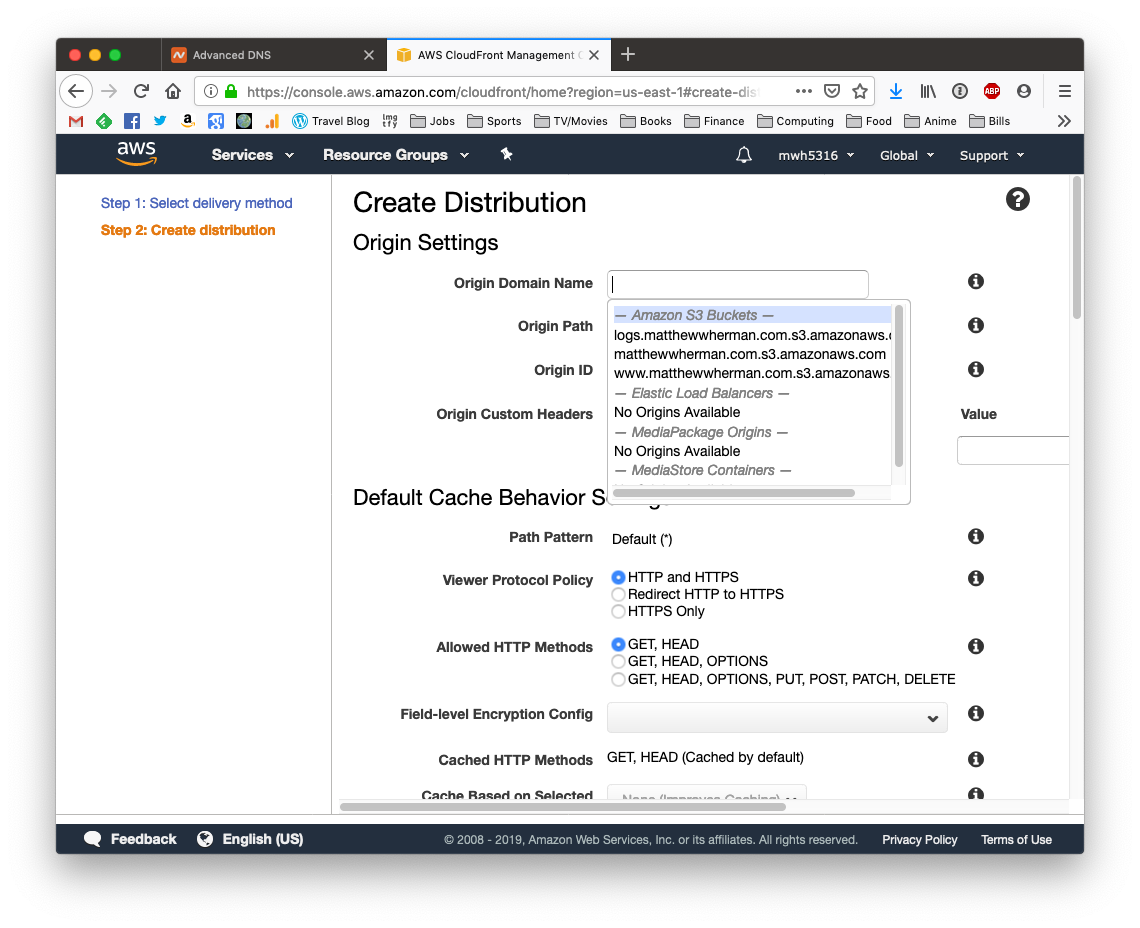The width and height of the screenshot is (1140, 928).
Task: Switch to AWS CloudFront Management tab
Action: 498,55
